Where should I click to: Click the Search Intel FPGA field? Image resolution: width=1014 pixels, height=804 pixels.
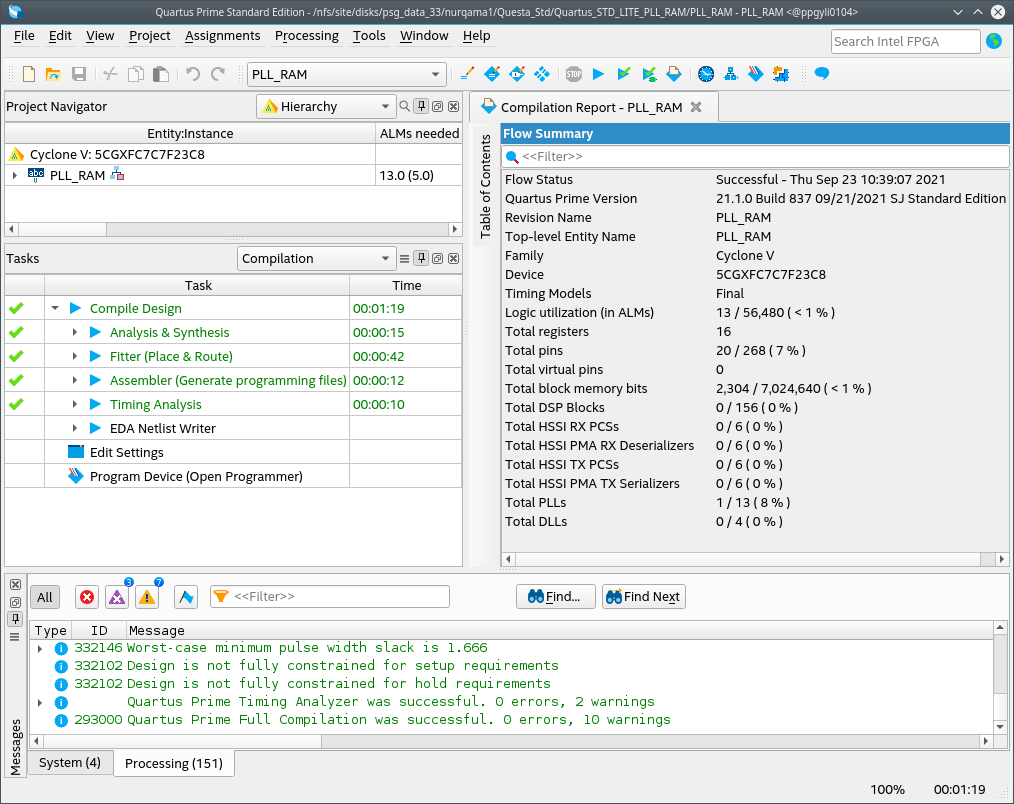905,41
